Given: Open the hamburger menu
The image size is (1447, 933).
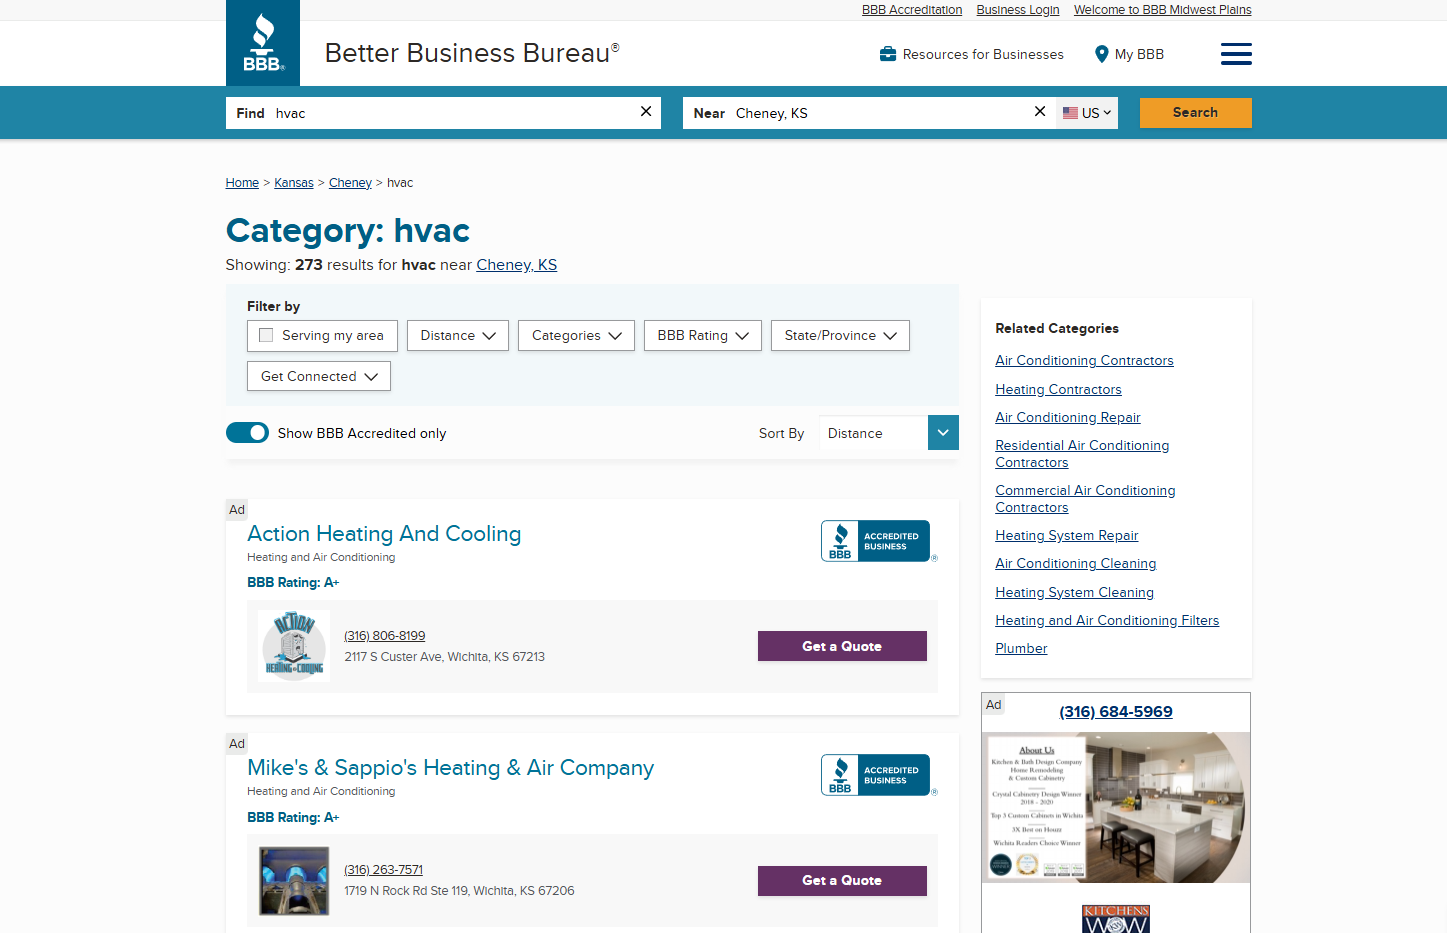Looking at the screenshot, I should [x=1236, y=54].
